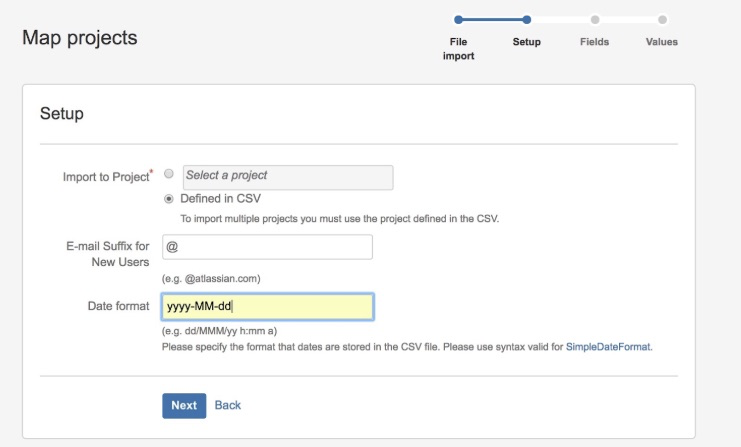Choose the Defined in CSV radio button
This screenshot has height=447, width=741.
click(169, 198)
